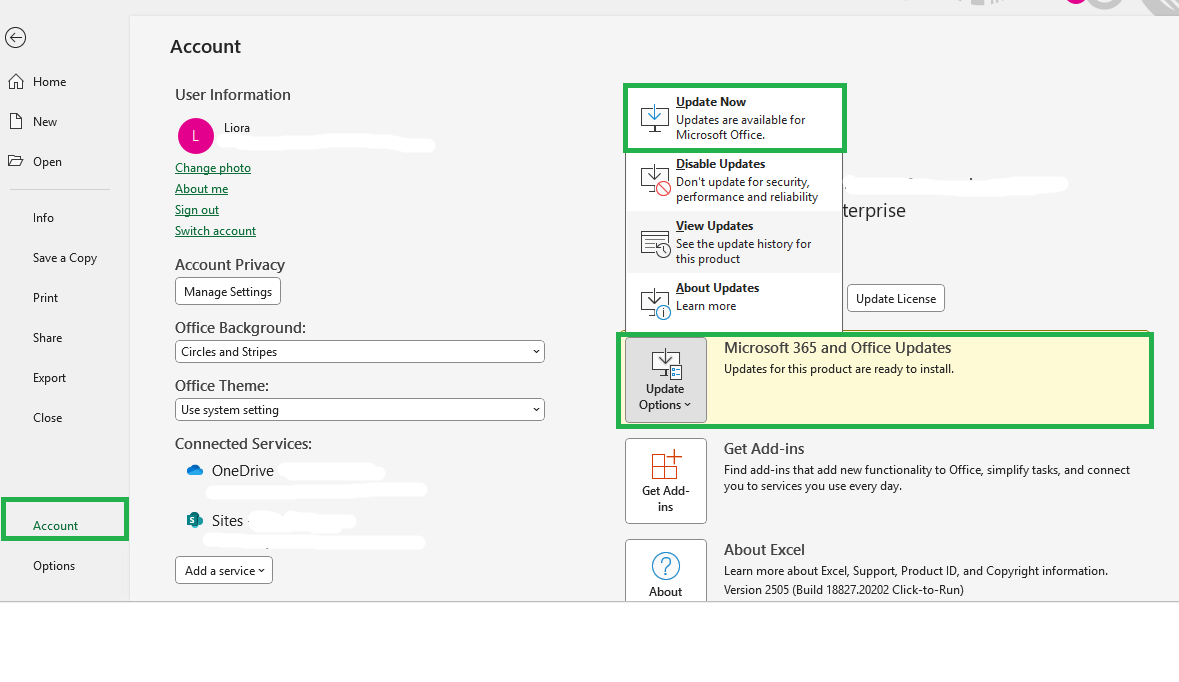This screenshot has height=682, width=1179.
Task: Click the back arrow icon
Action: click(x=16, y=38)
